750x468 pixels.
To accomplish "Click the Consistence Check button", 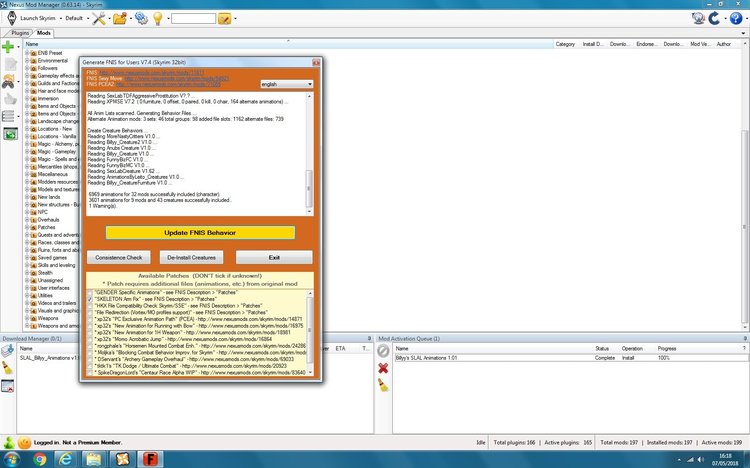I will point(119,257).
